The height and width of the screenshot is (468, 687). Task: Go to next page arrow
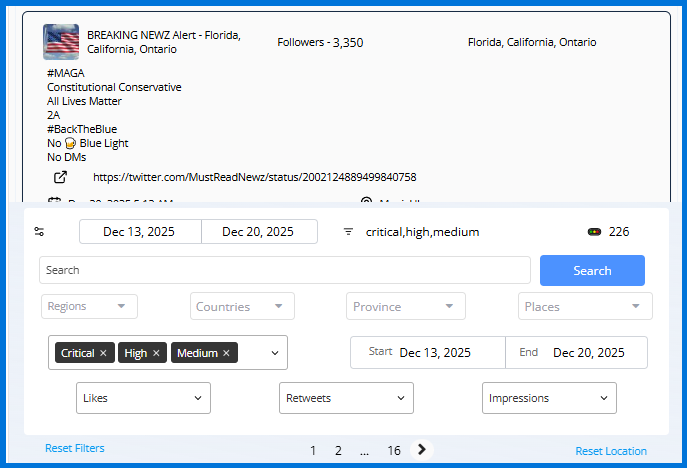pyautogui.click(x=422, y=450)
